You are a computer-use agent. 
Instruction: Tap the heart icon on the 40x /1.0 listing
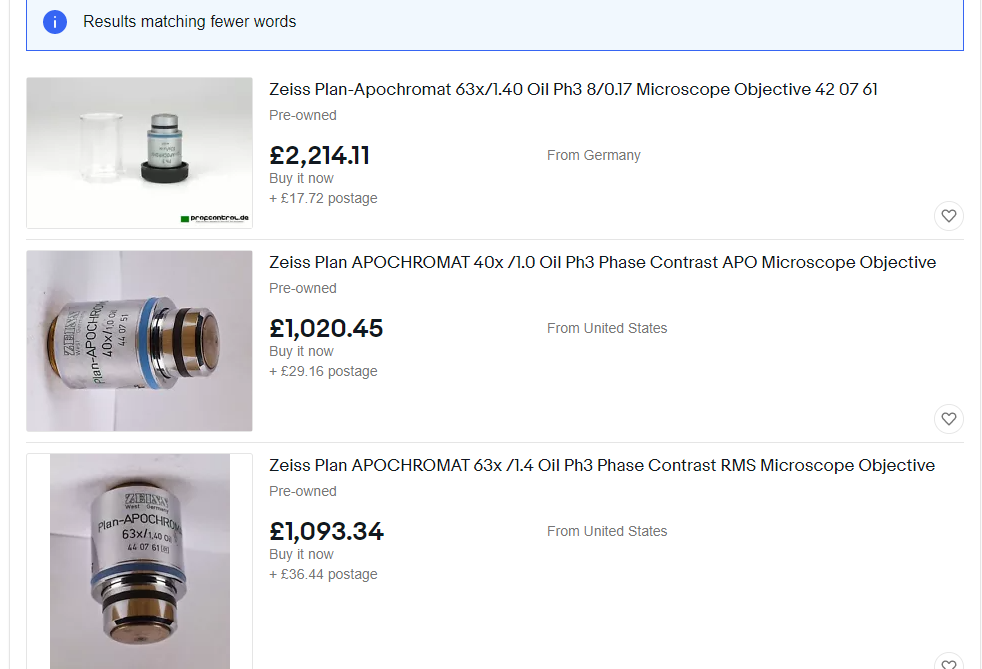click(x=948, y=418)
